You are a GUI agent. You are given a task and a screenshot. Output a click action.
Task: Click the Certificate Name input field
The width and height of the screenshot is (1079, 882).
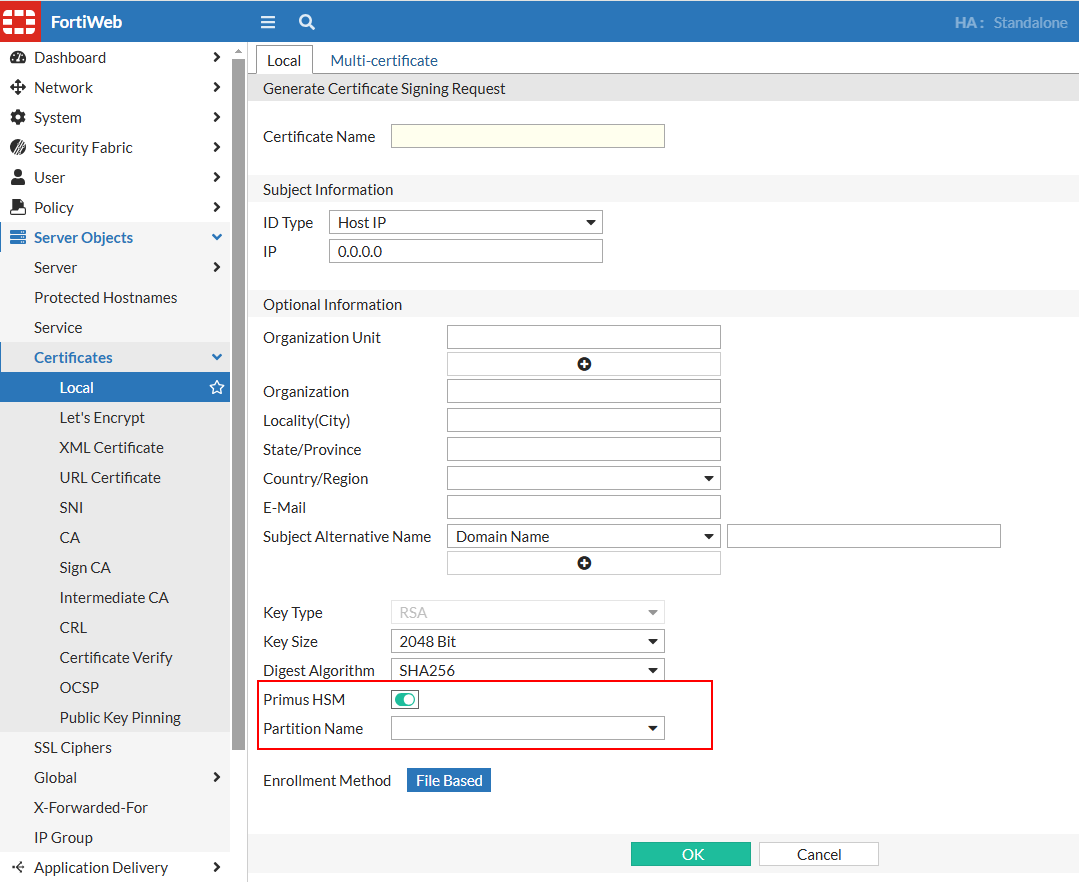pyautogui.click(x=527, y=137)
